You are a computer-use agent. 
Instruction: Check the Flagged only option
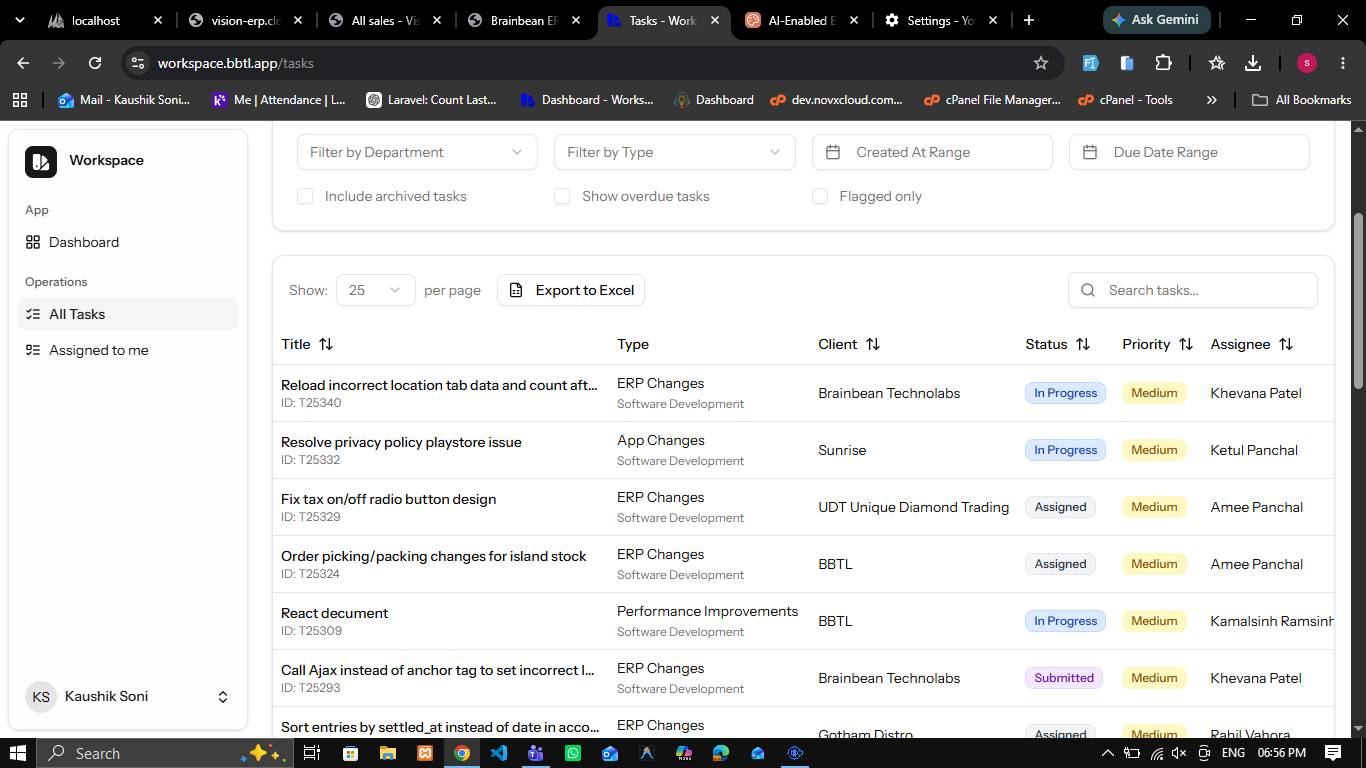click(x=820, y=196)
